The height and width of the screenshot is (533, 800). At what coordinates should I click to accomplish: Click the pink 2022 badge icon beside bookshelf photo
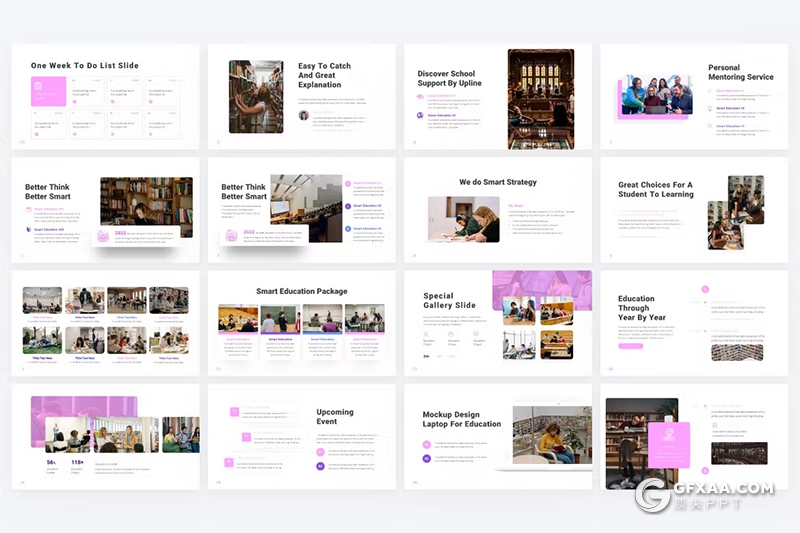tap(103, 236)
